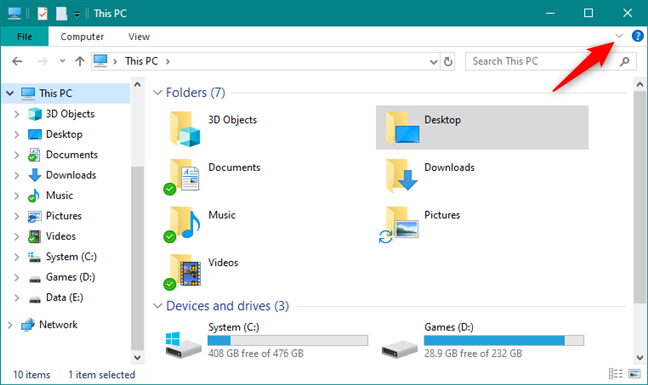Select Data (E:) in the navigation pane
The image size is (648, 385).
tap(64, 297)
